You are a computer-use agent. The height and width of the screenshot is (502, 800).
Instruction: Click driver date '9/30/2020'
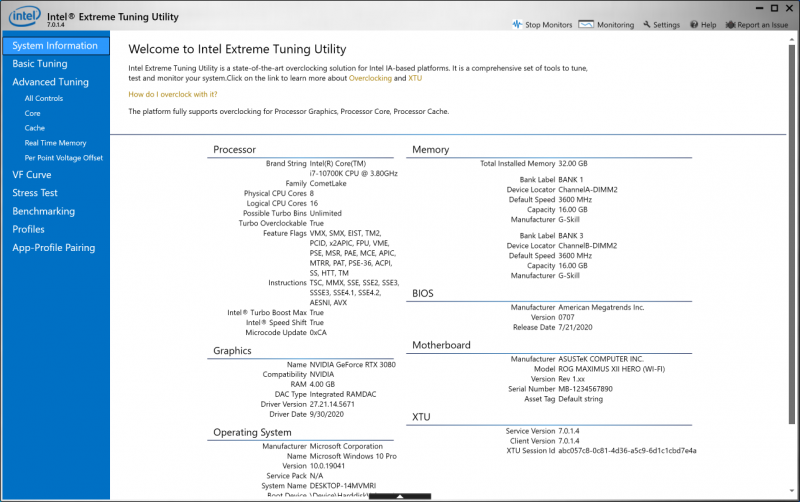(x=327, y=414)
